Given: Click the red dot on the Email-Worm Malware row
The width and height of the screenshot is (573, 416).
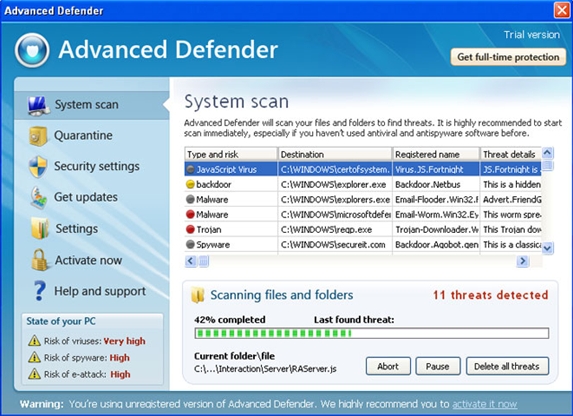Looking at the screenshot, I should point(190,214).
